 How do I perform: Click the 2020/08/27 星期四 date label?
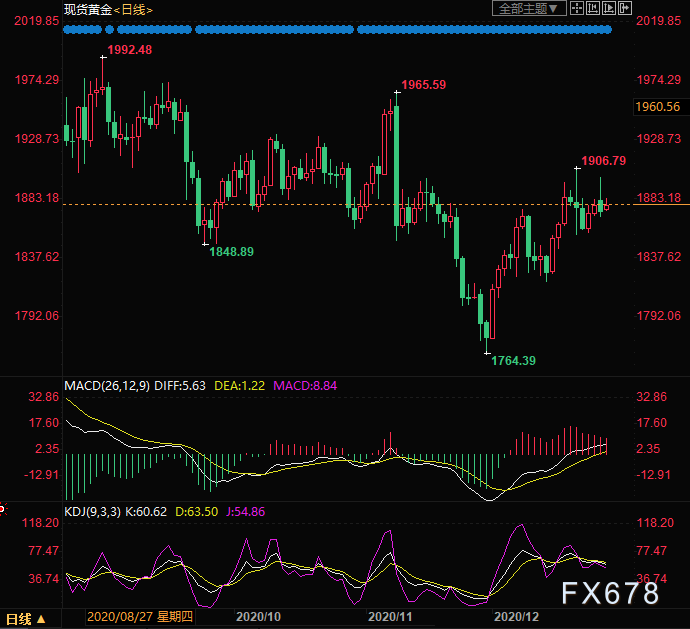pyautogui.click(x=131, y=619)
